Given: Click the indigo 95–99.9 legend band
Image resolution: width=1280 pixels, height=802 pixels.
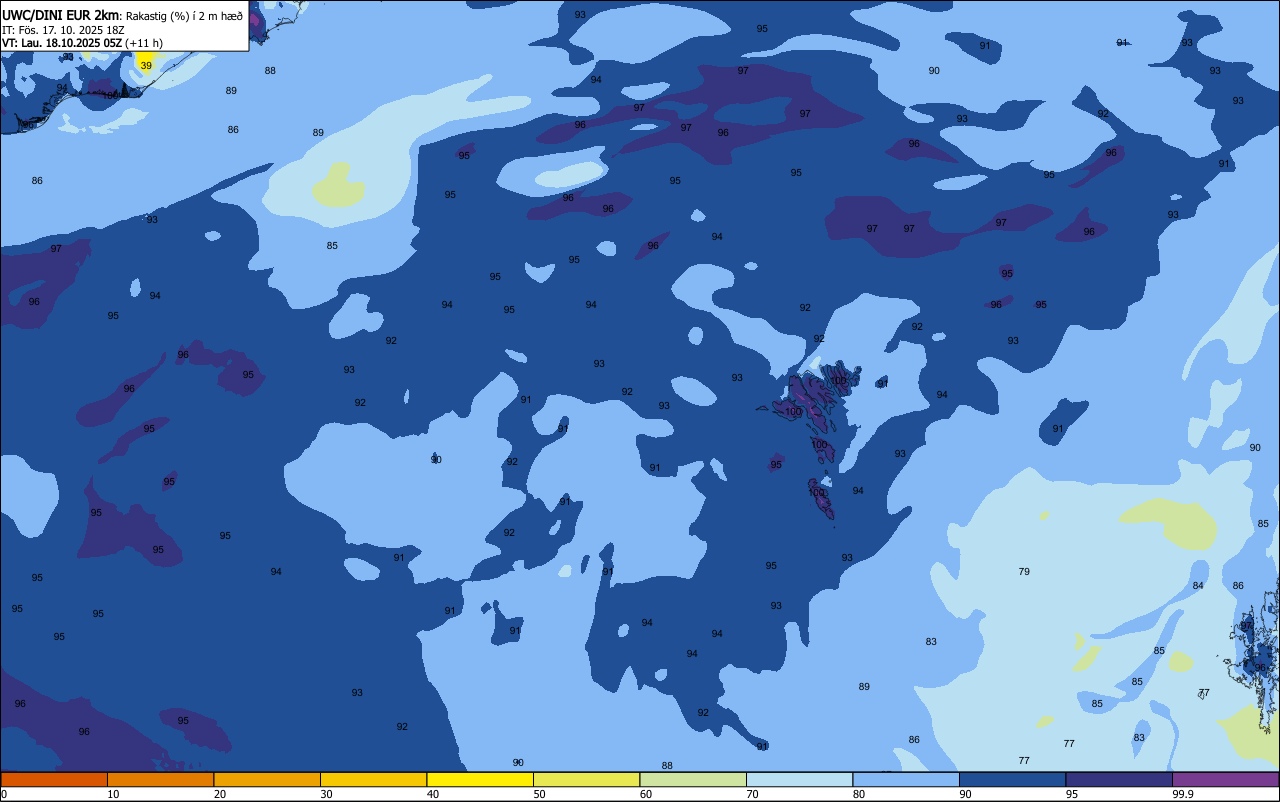Looking at the screenshot, I should tap(1119, 779).
